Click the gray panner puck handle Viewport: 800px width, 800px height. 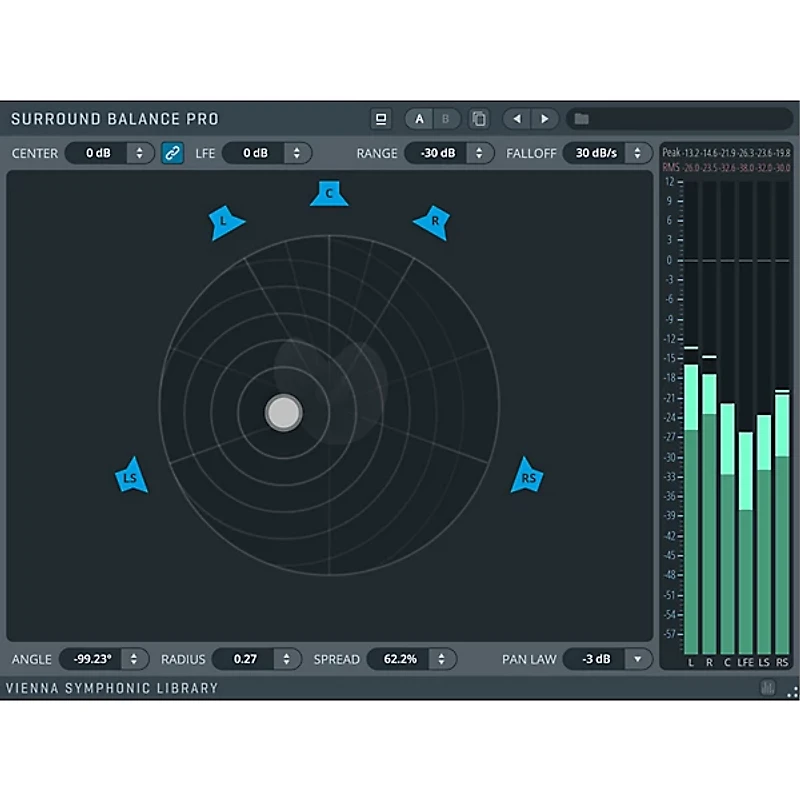(284, 413)
